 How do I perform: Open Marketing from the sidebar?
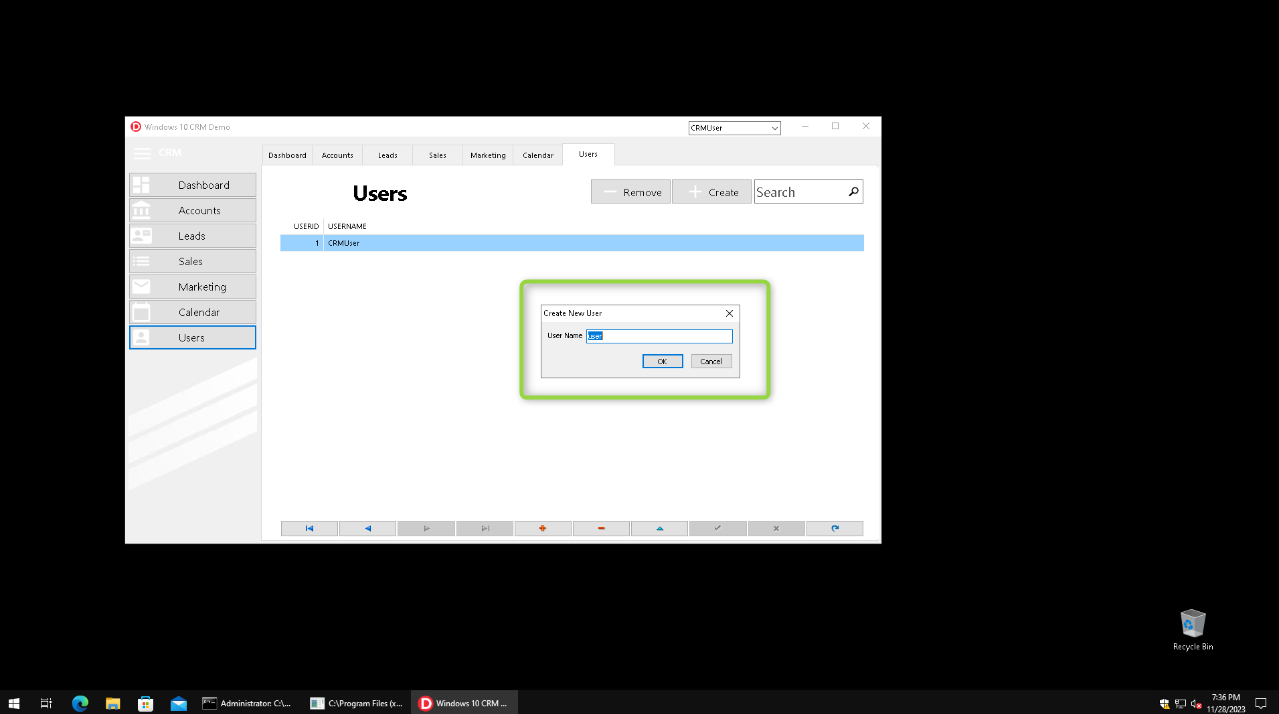[192, 287]
